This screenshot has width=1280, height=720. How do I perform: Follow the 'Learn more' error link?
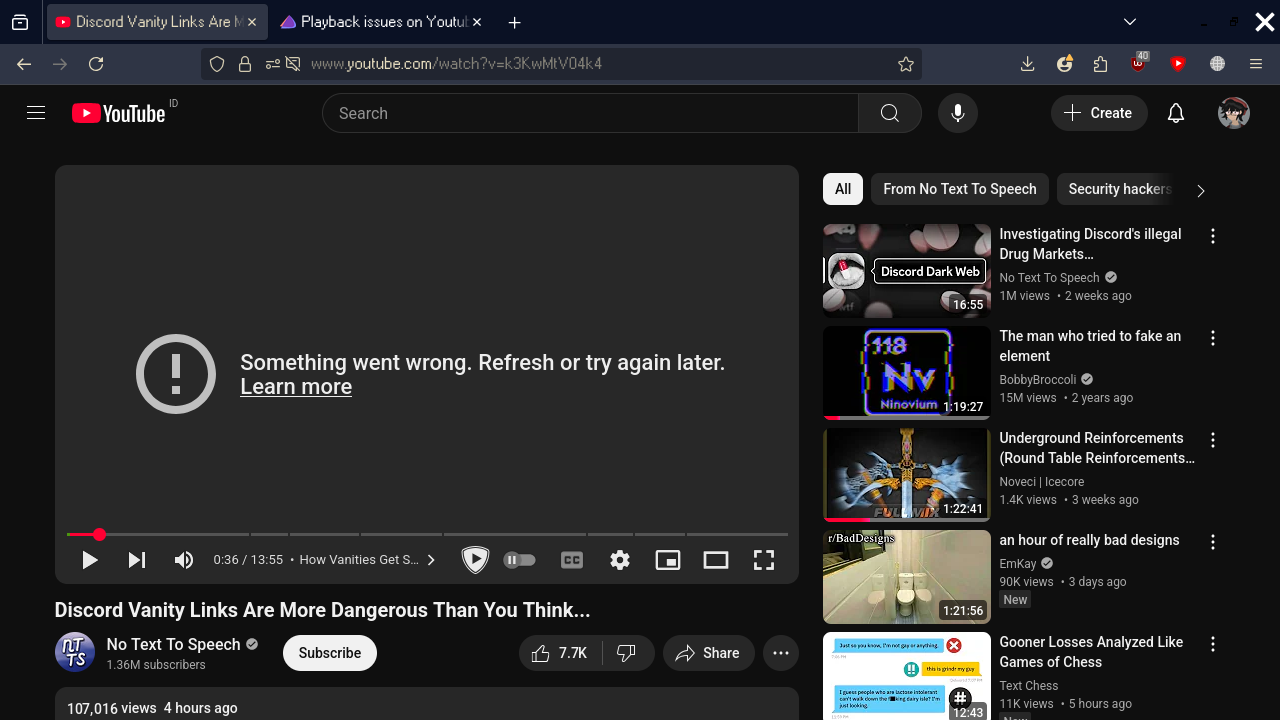296,387
